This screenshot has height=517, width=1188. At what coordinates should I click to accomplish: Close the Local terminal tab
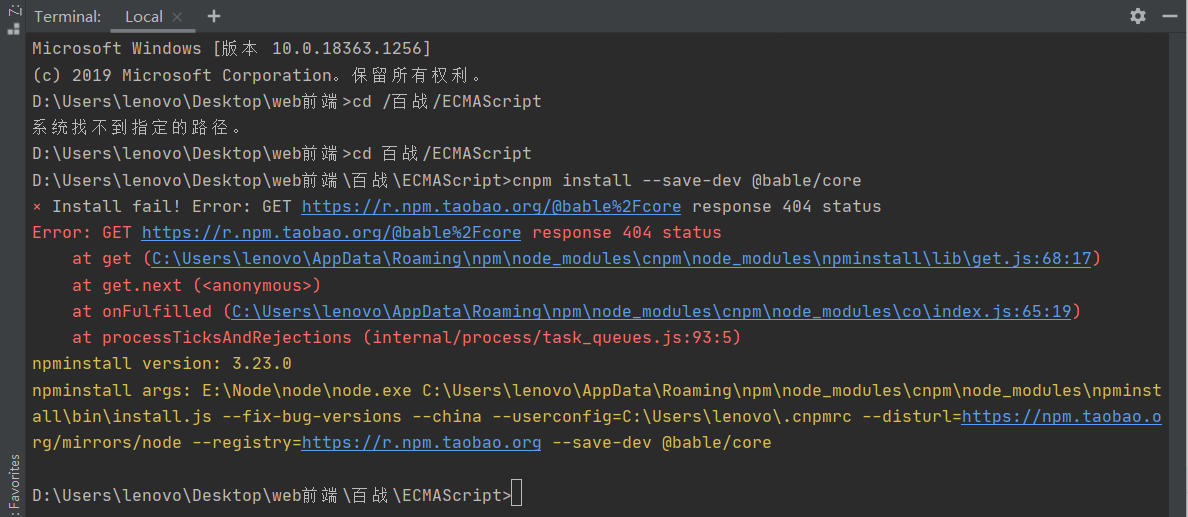coord(177,17)
